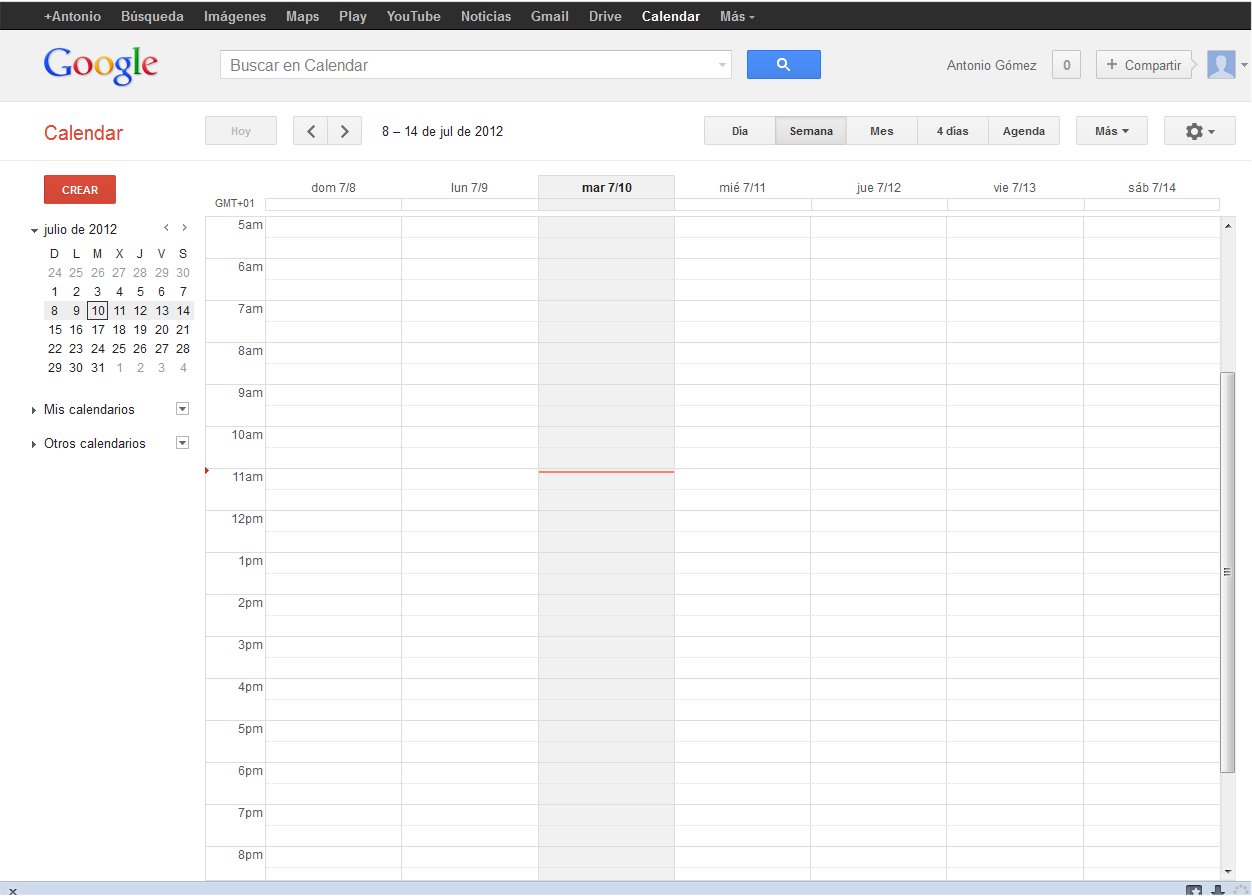The width and height of the screenshot is (1252, 896).
Task: Click the red CREAR button
Action: pyautogui.click(x=80, y=190)
